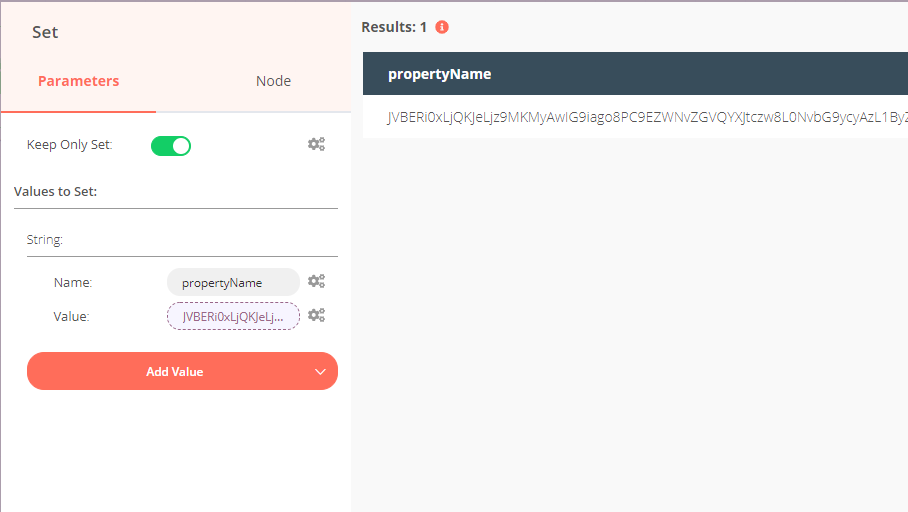Click the 'String:' section label
This screenshot has width=908, height=512.
[x=45, y=240]
